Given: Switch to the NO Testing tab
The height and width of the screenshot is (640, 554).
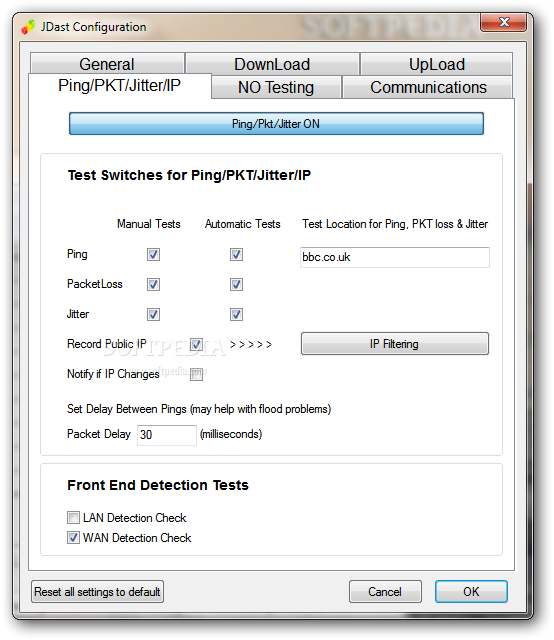Looking at the screenshot, I should point(276,87).
